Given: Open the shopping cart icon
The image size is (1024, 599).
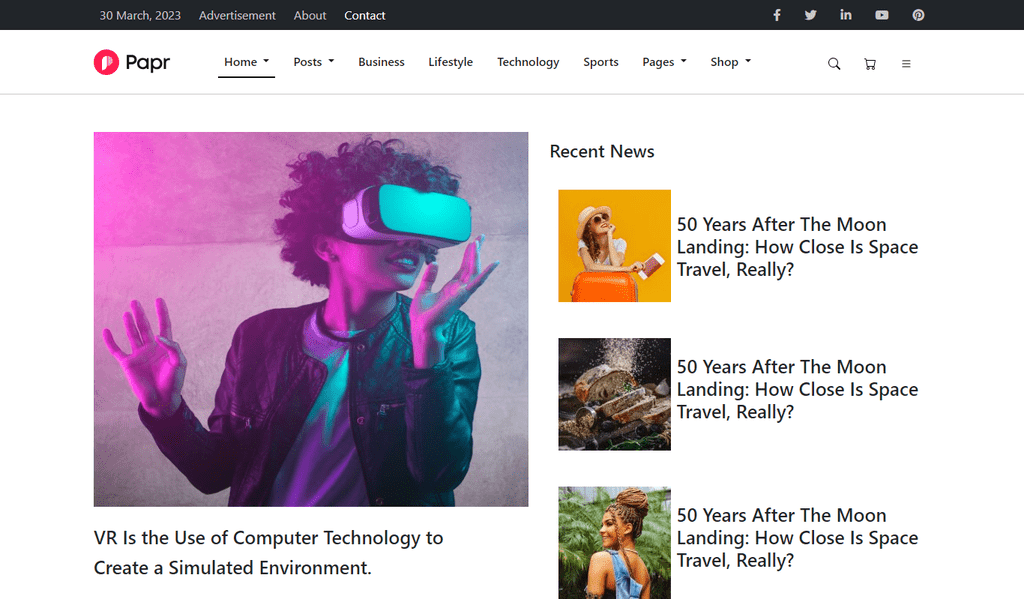Looking at the screenshot, I should tap(870, 63).
